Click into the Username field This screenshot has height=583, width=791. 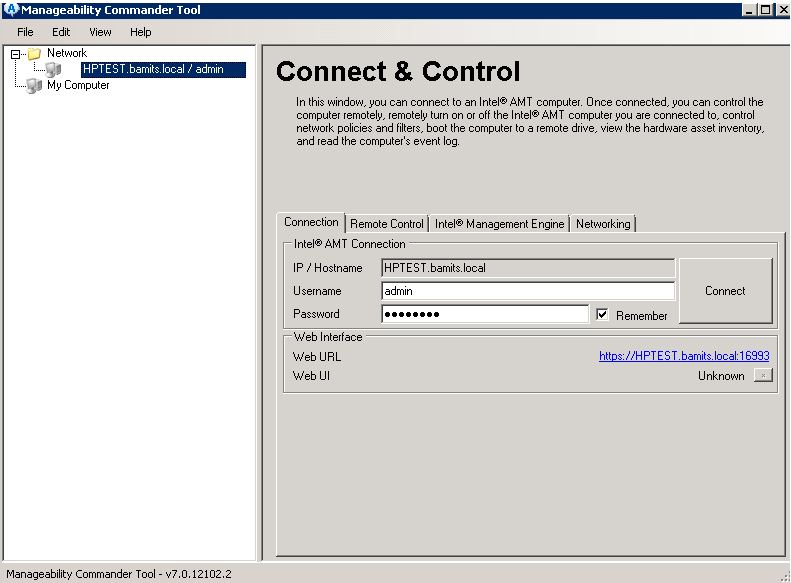point(528,291)
